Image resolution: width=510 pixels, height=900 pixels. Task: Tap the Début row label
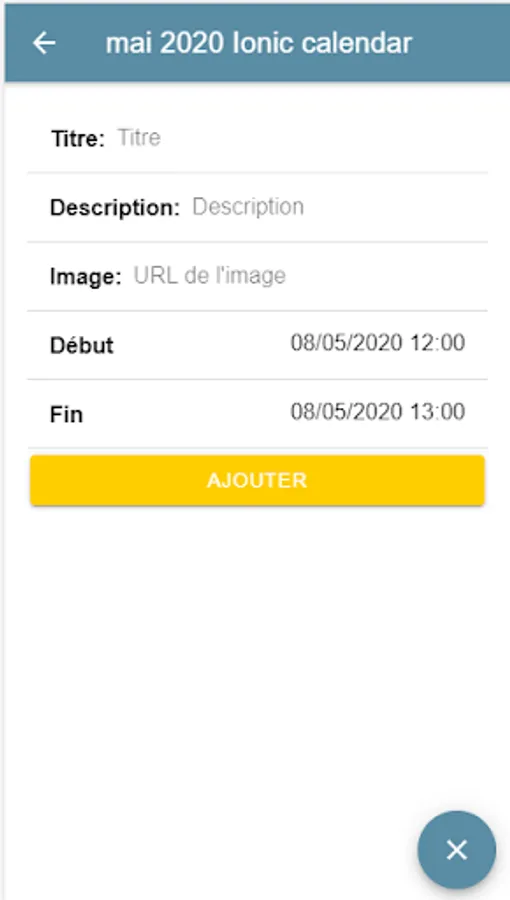click(81, 346)
